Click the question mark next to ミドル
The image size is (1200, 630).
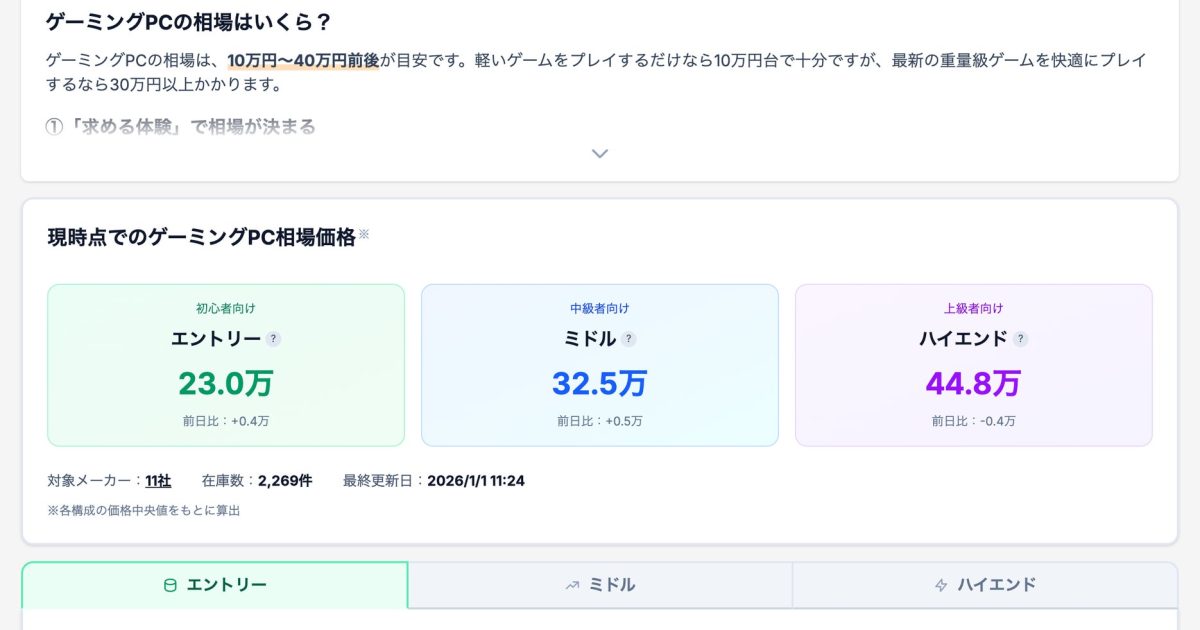point(629,339)
